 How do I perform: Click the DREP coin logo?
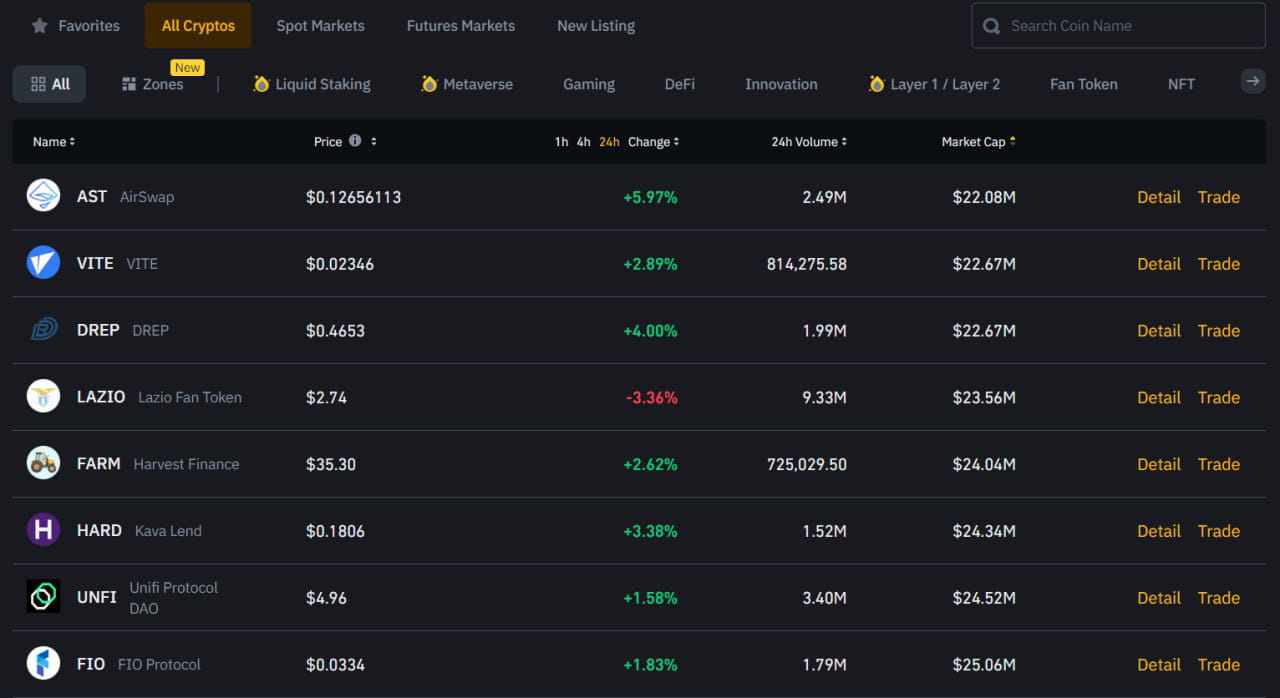[x=42, y=330]
